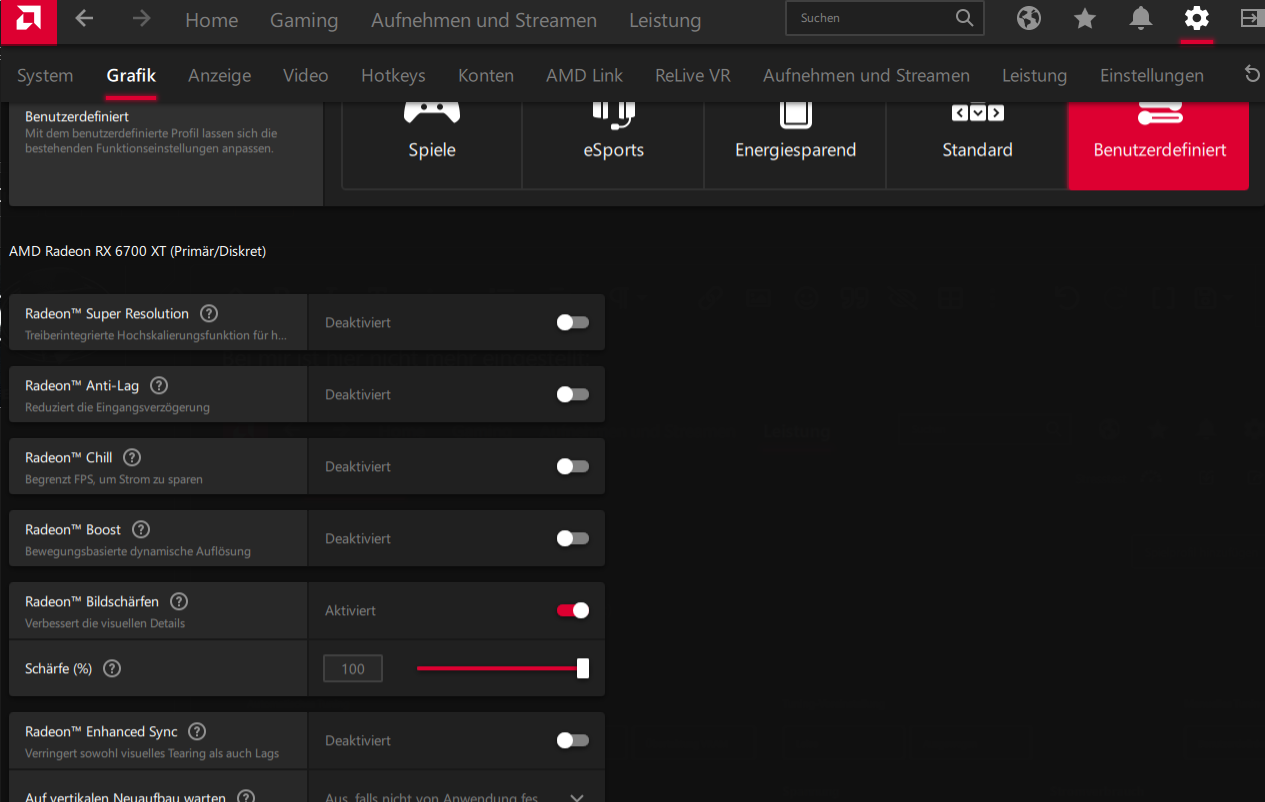
Task: Open the web browser globe icon
Action: pyautogui.click(x=1028, y=18)
